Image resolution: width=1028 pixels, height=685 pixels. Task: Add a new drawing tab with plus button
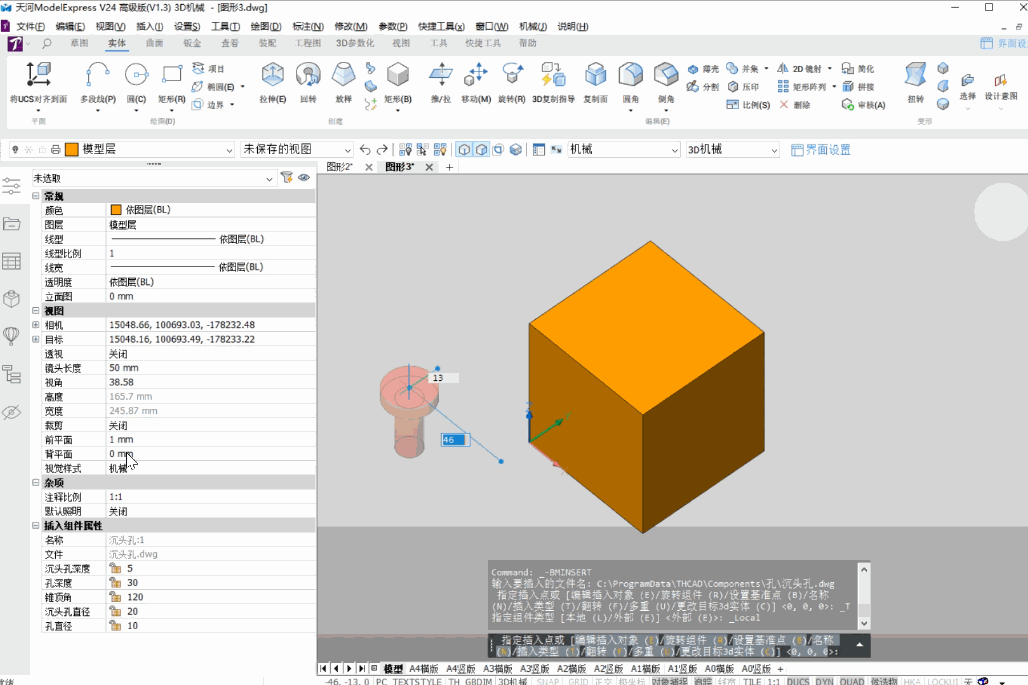tap(449, 167)
